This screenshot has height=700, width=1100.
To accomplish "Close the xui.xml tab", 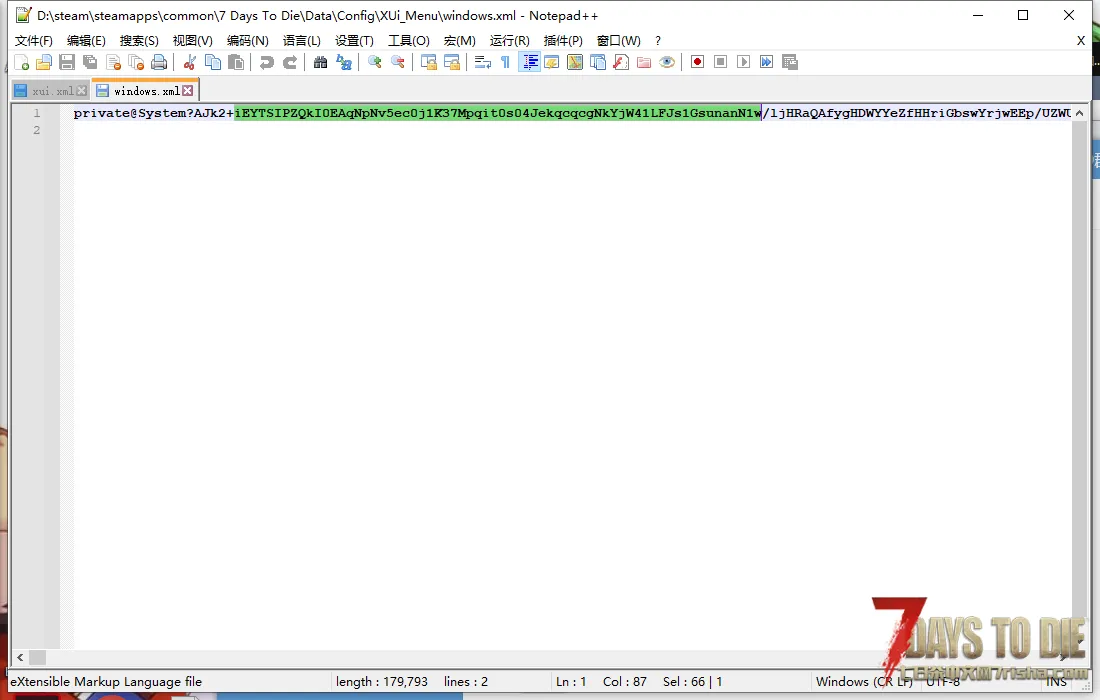I will (x=81, y=90).
